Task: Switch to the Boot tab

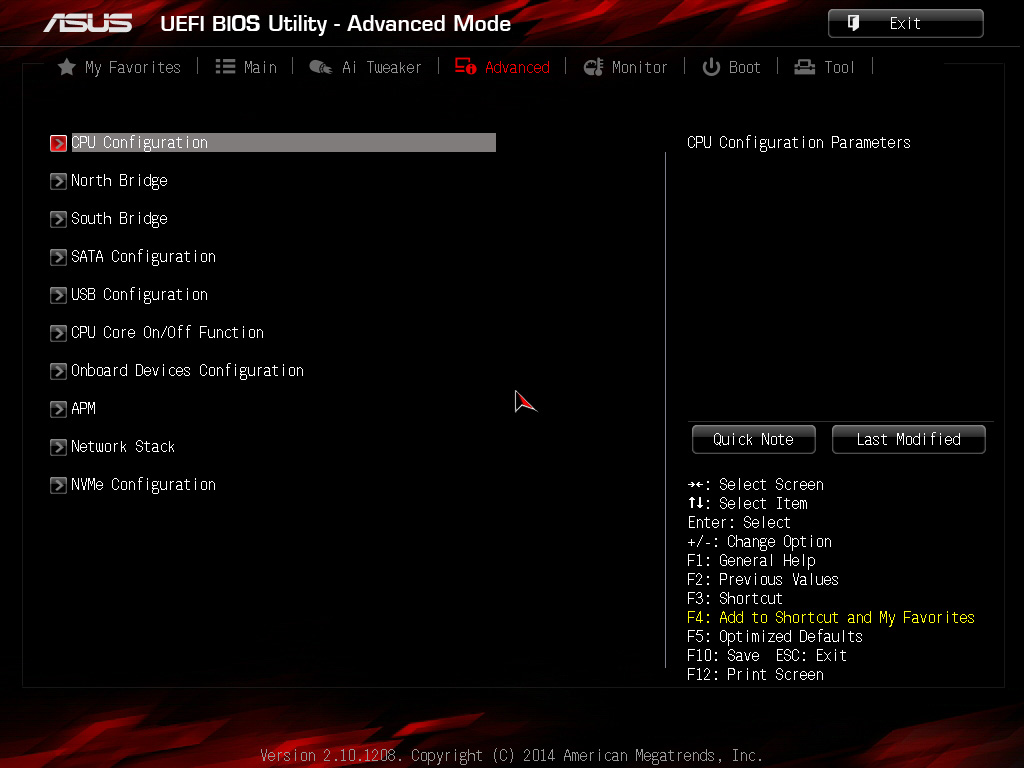Action: 744,67
